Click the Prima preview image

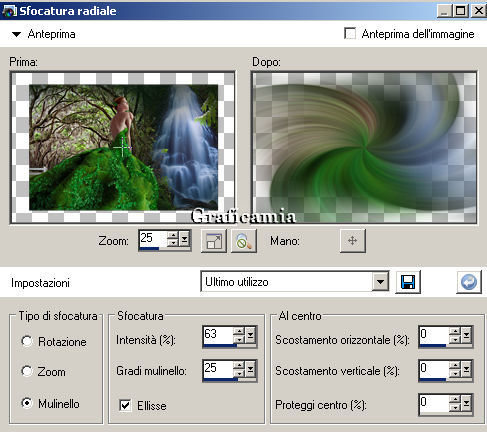pos(123,147)
